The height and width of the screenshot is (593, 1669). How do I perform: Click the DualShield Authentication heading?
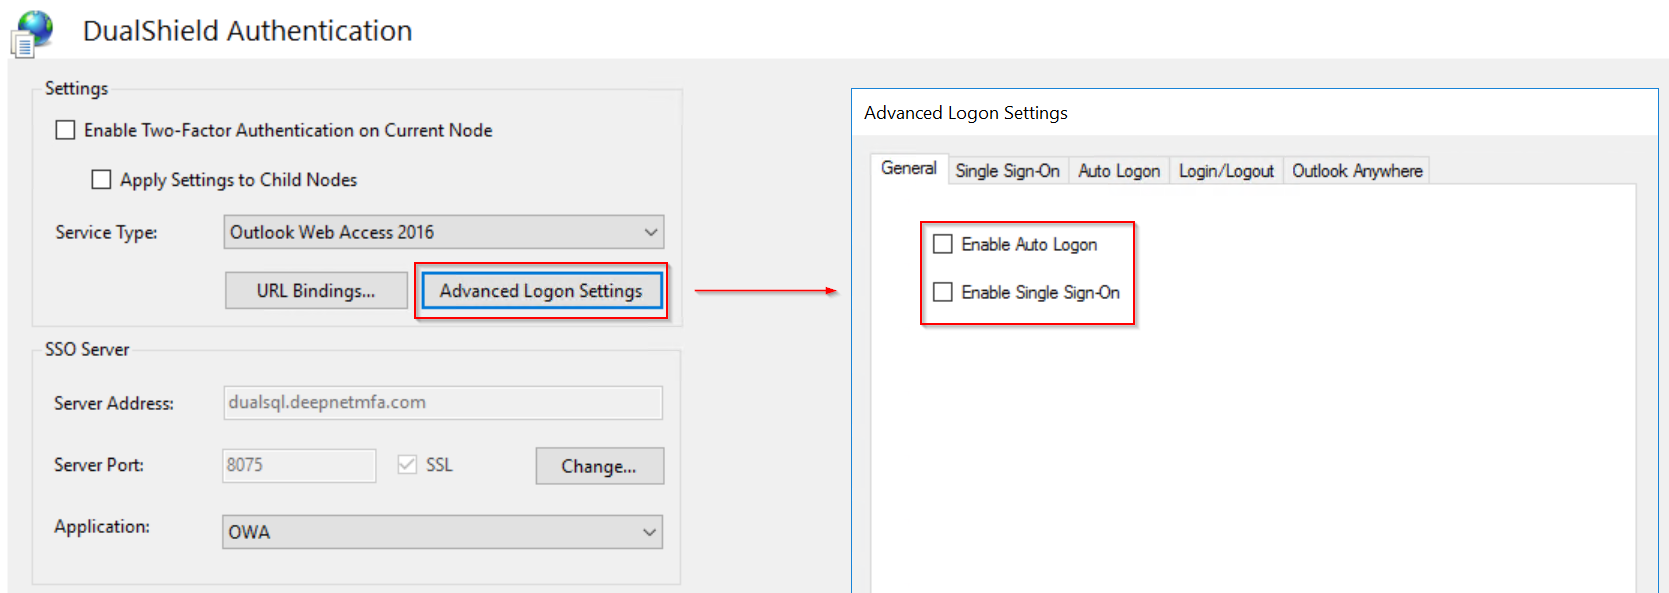tap(247, 31)
